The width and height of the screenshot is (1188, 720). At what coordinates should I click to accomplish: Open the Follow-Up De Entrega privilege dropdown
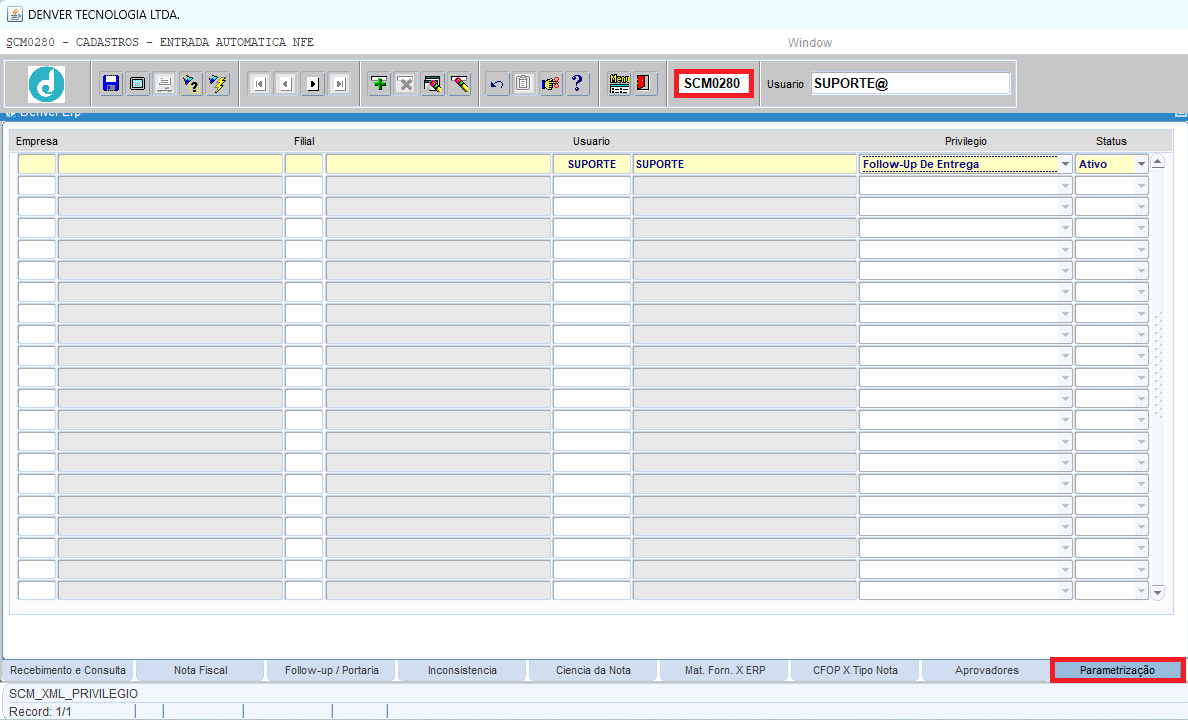pos(1065,164)
